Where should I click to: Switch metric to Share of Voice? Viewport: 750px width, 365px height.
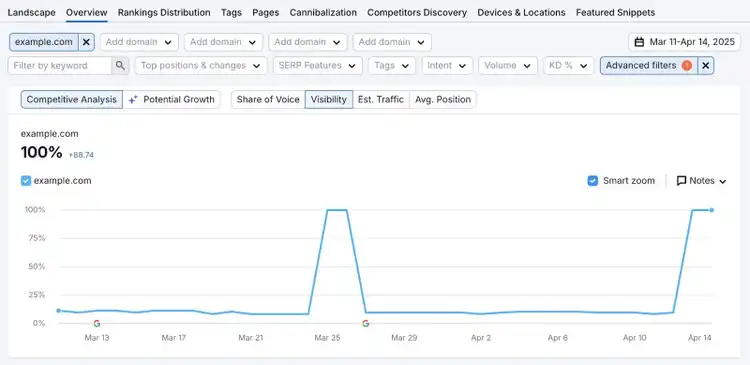pos(268,100)
